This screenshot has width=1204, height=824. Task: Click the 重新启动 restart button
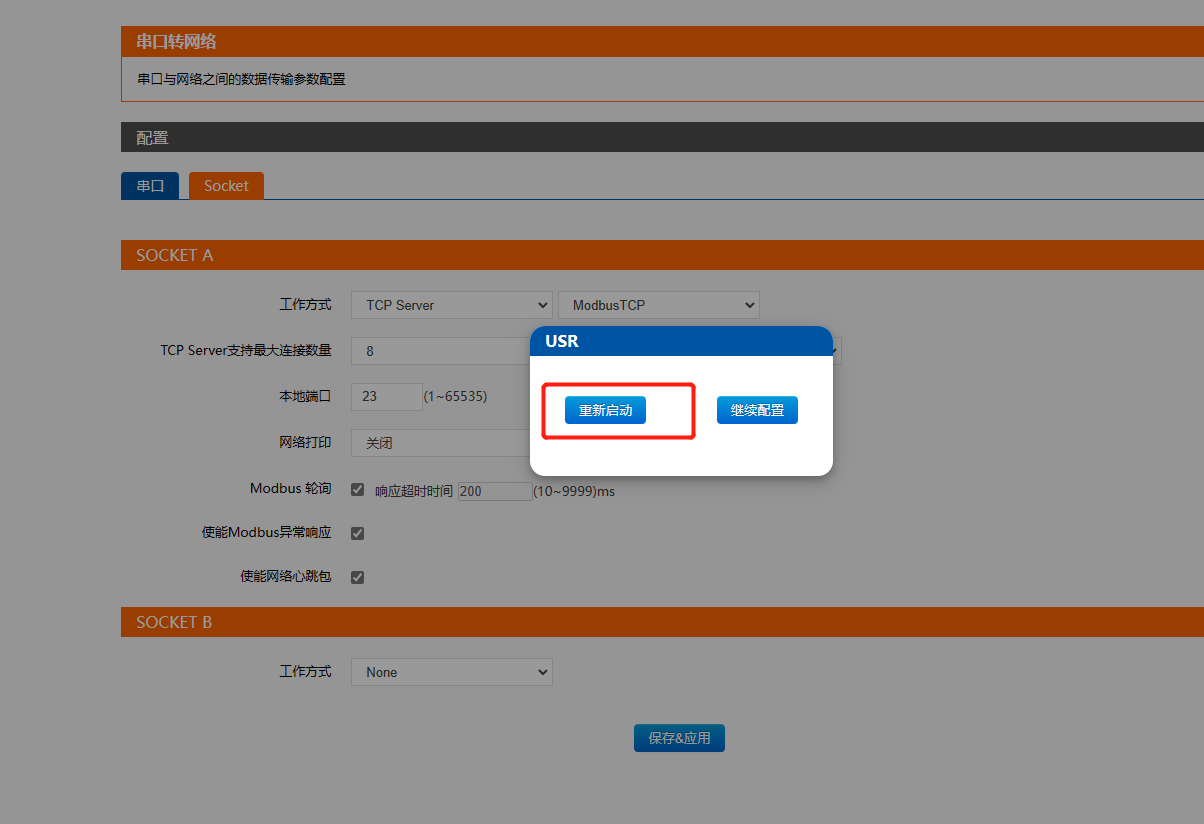(605, 410)
